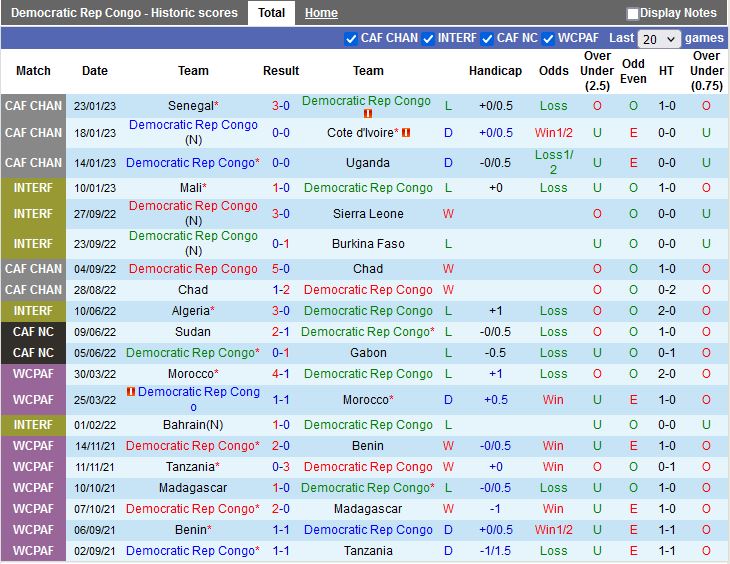Enable the Display Notes checkbox
The width and height of the screenshot is (730, 564).
pyautogui.click(x=633, y=14)
